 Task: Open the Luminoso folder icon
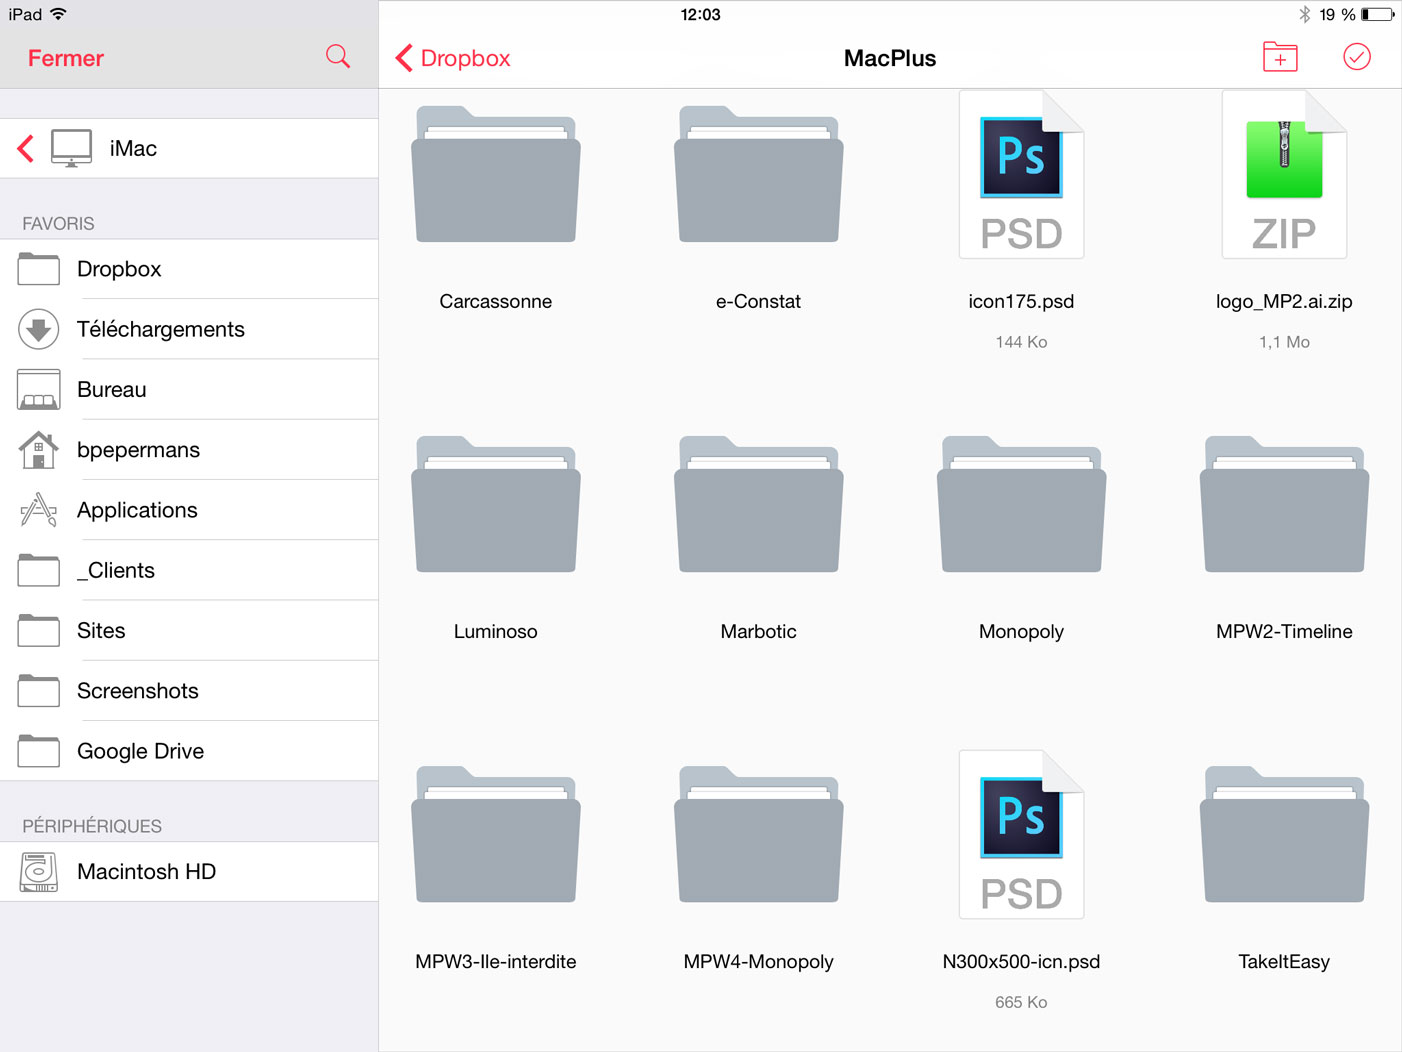coord(496,504)
